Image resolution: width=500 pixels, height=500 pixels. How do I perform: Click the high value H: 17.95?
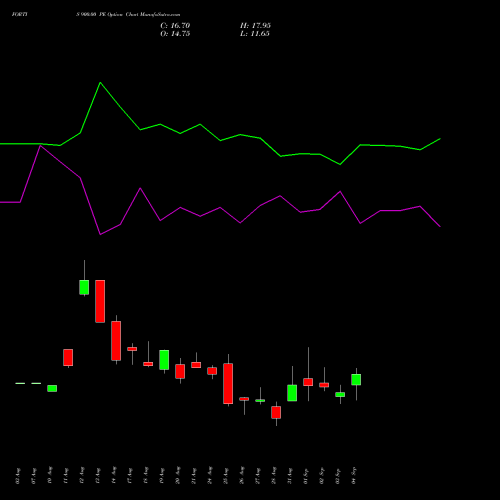[255, 26]
